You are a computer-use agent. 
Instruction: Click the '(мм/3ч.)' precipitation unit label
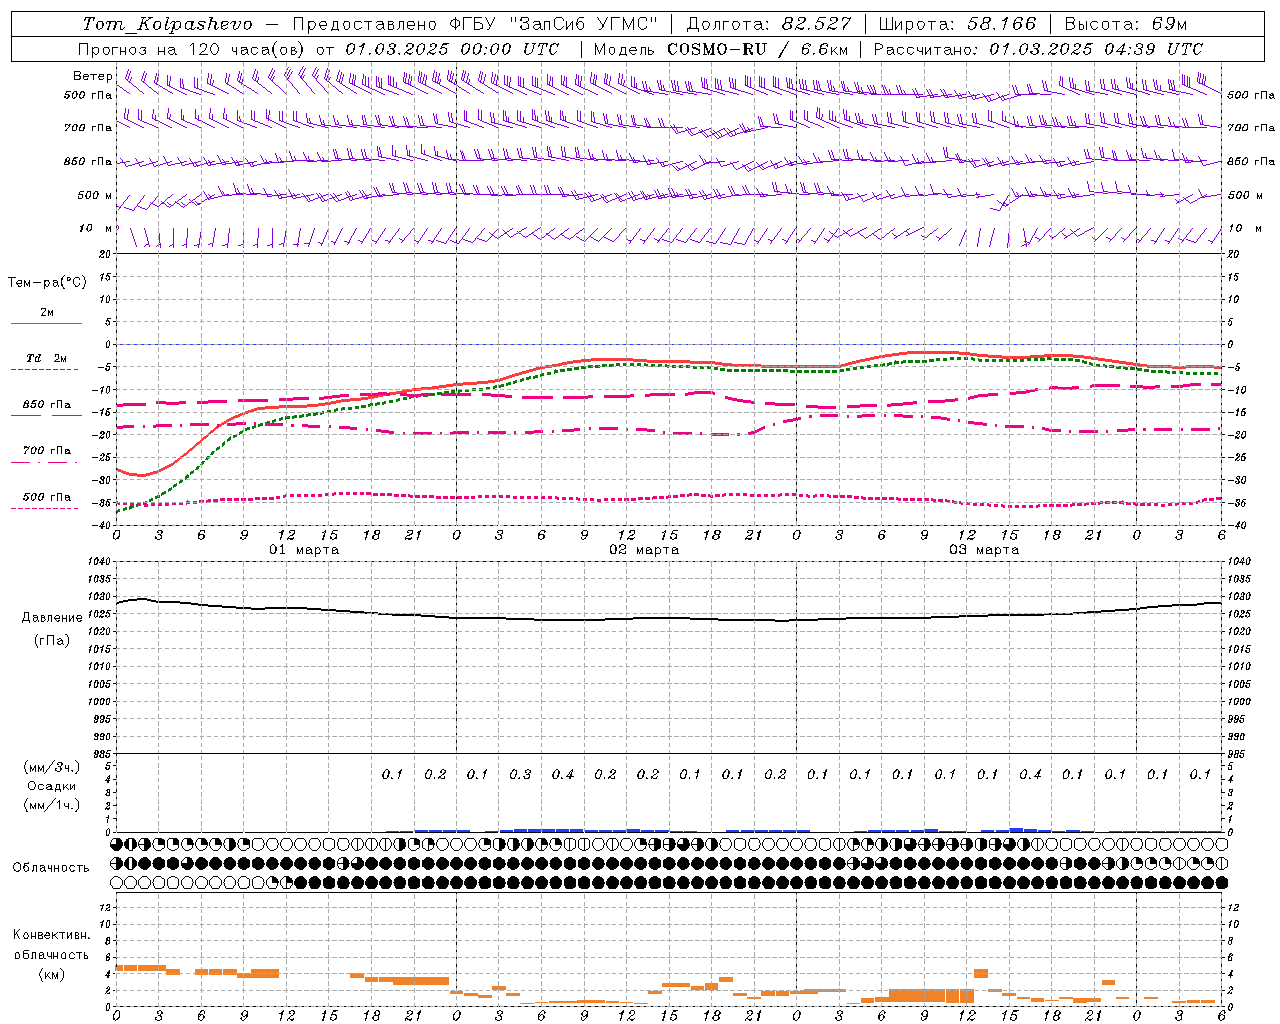52,767
